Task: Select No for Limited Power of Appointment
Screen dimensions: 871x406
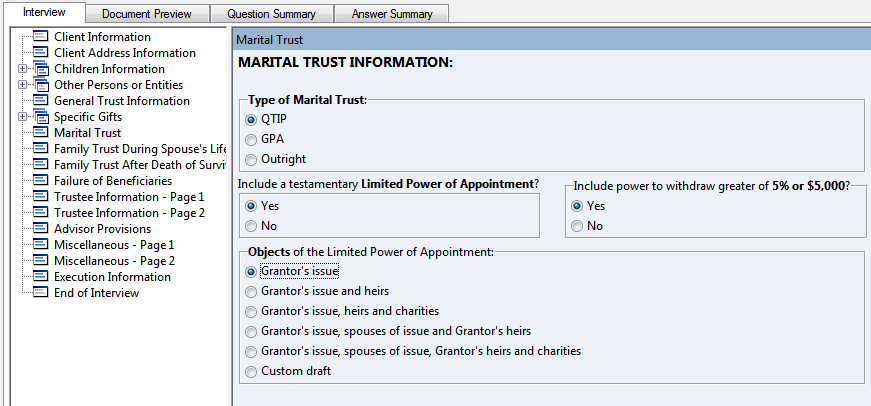Action: 251,226
